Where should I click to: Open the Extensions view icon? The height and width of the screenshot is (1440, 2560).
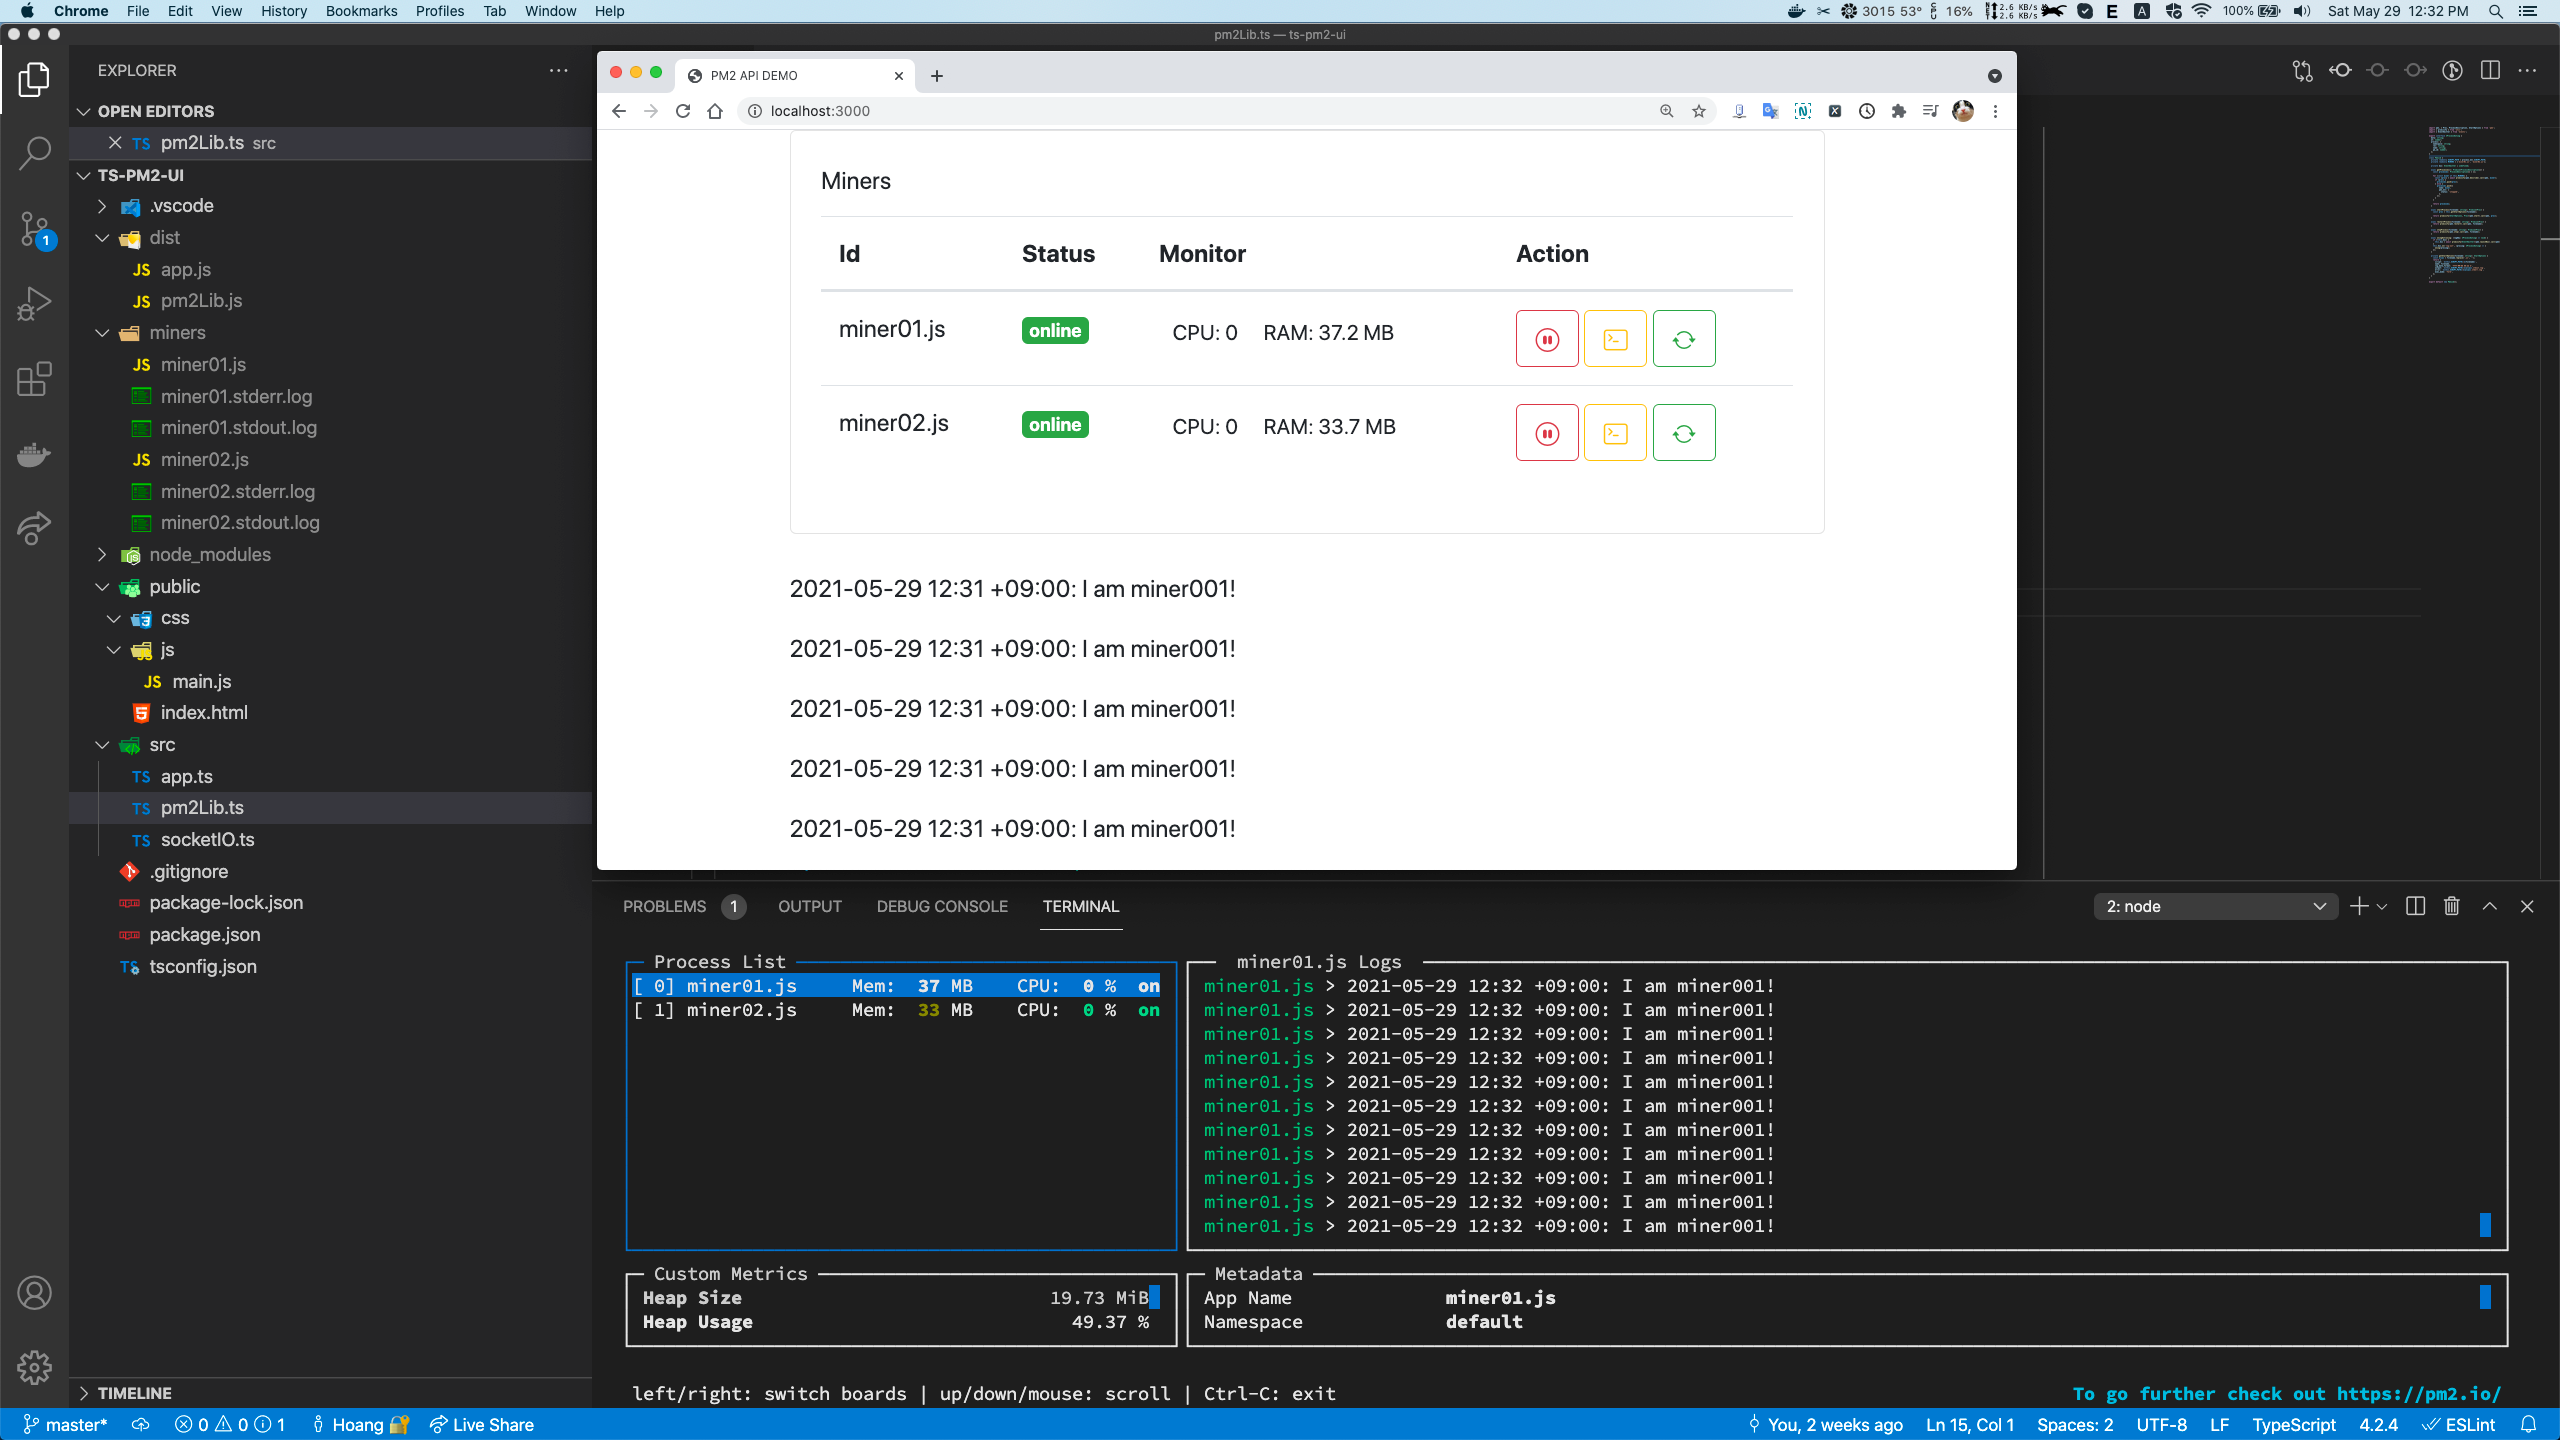click(x=34, y=379)
